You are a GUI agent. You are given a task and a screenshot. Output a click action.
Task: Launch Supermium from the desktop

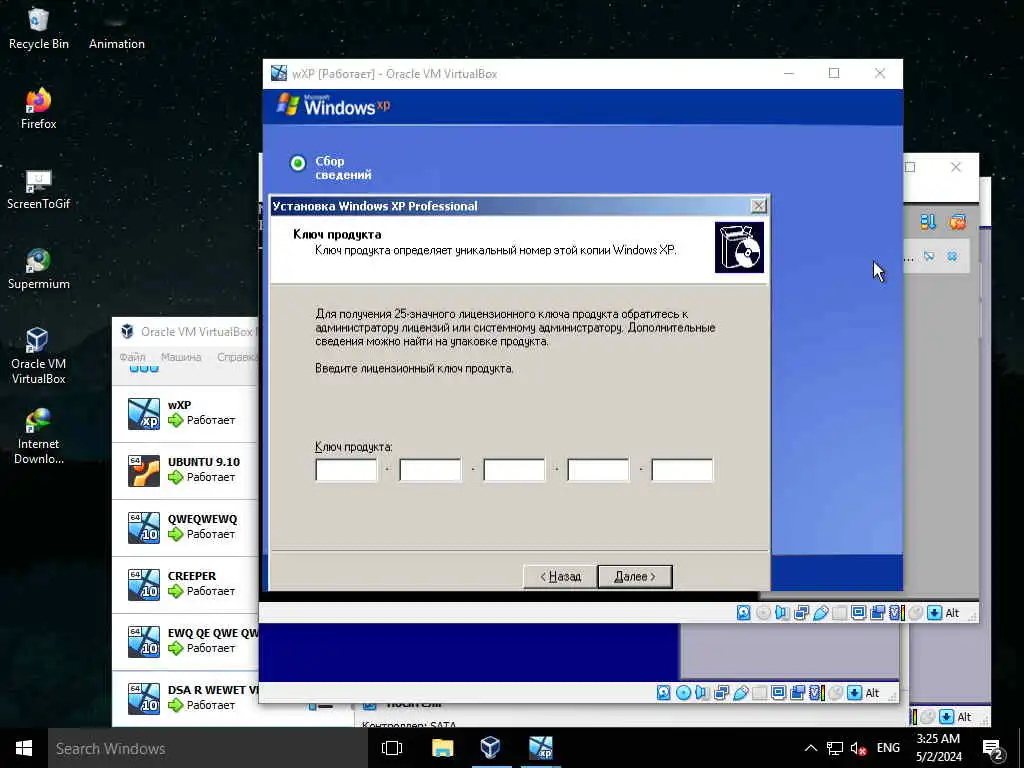click(x=39, y=269)
